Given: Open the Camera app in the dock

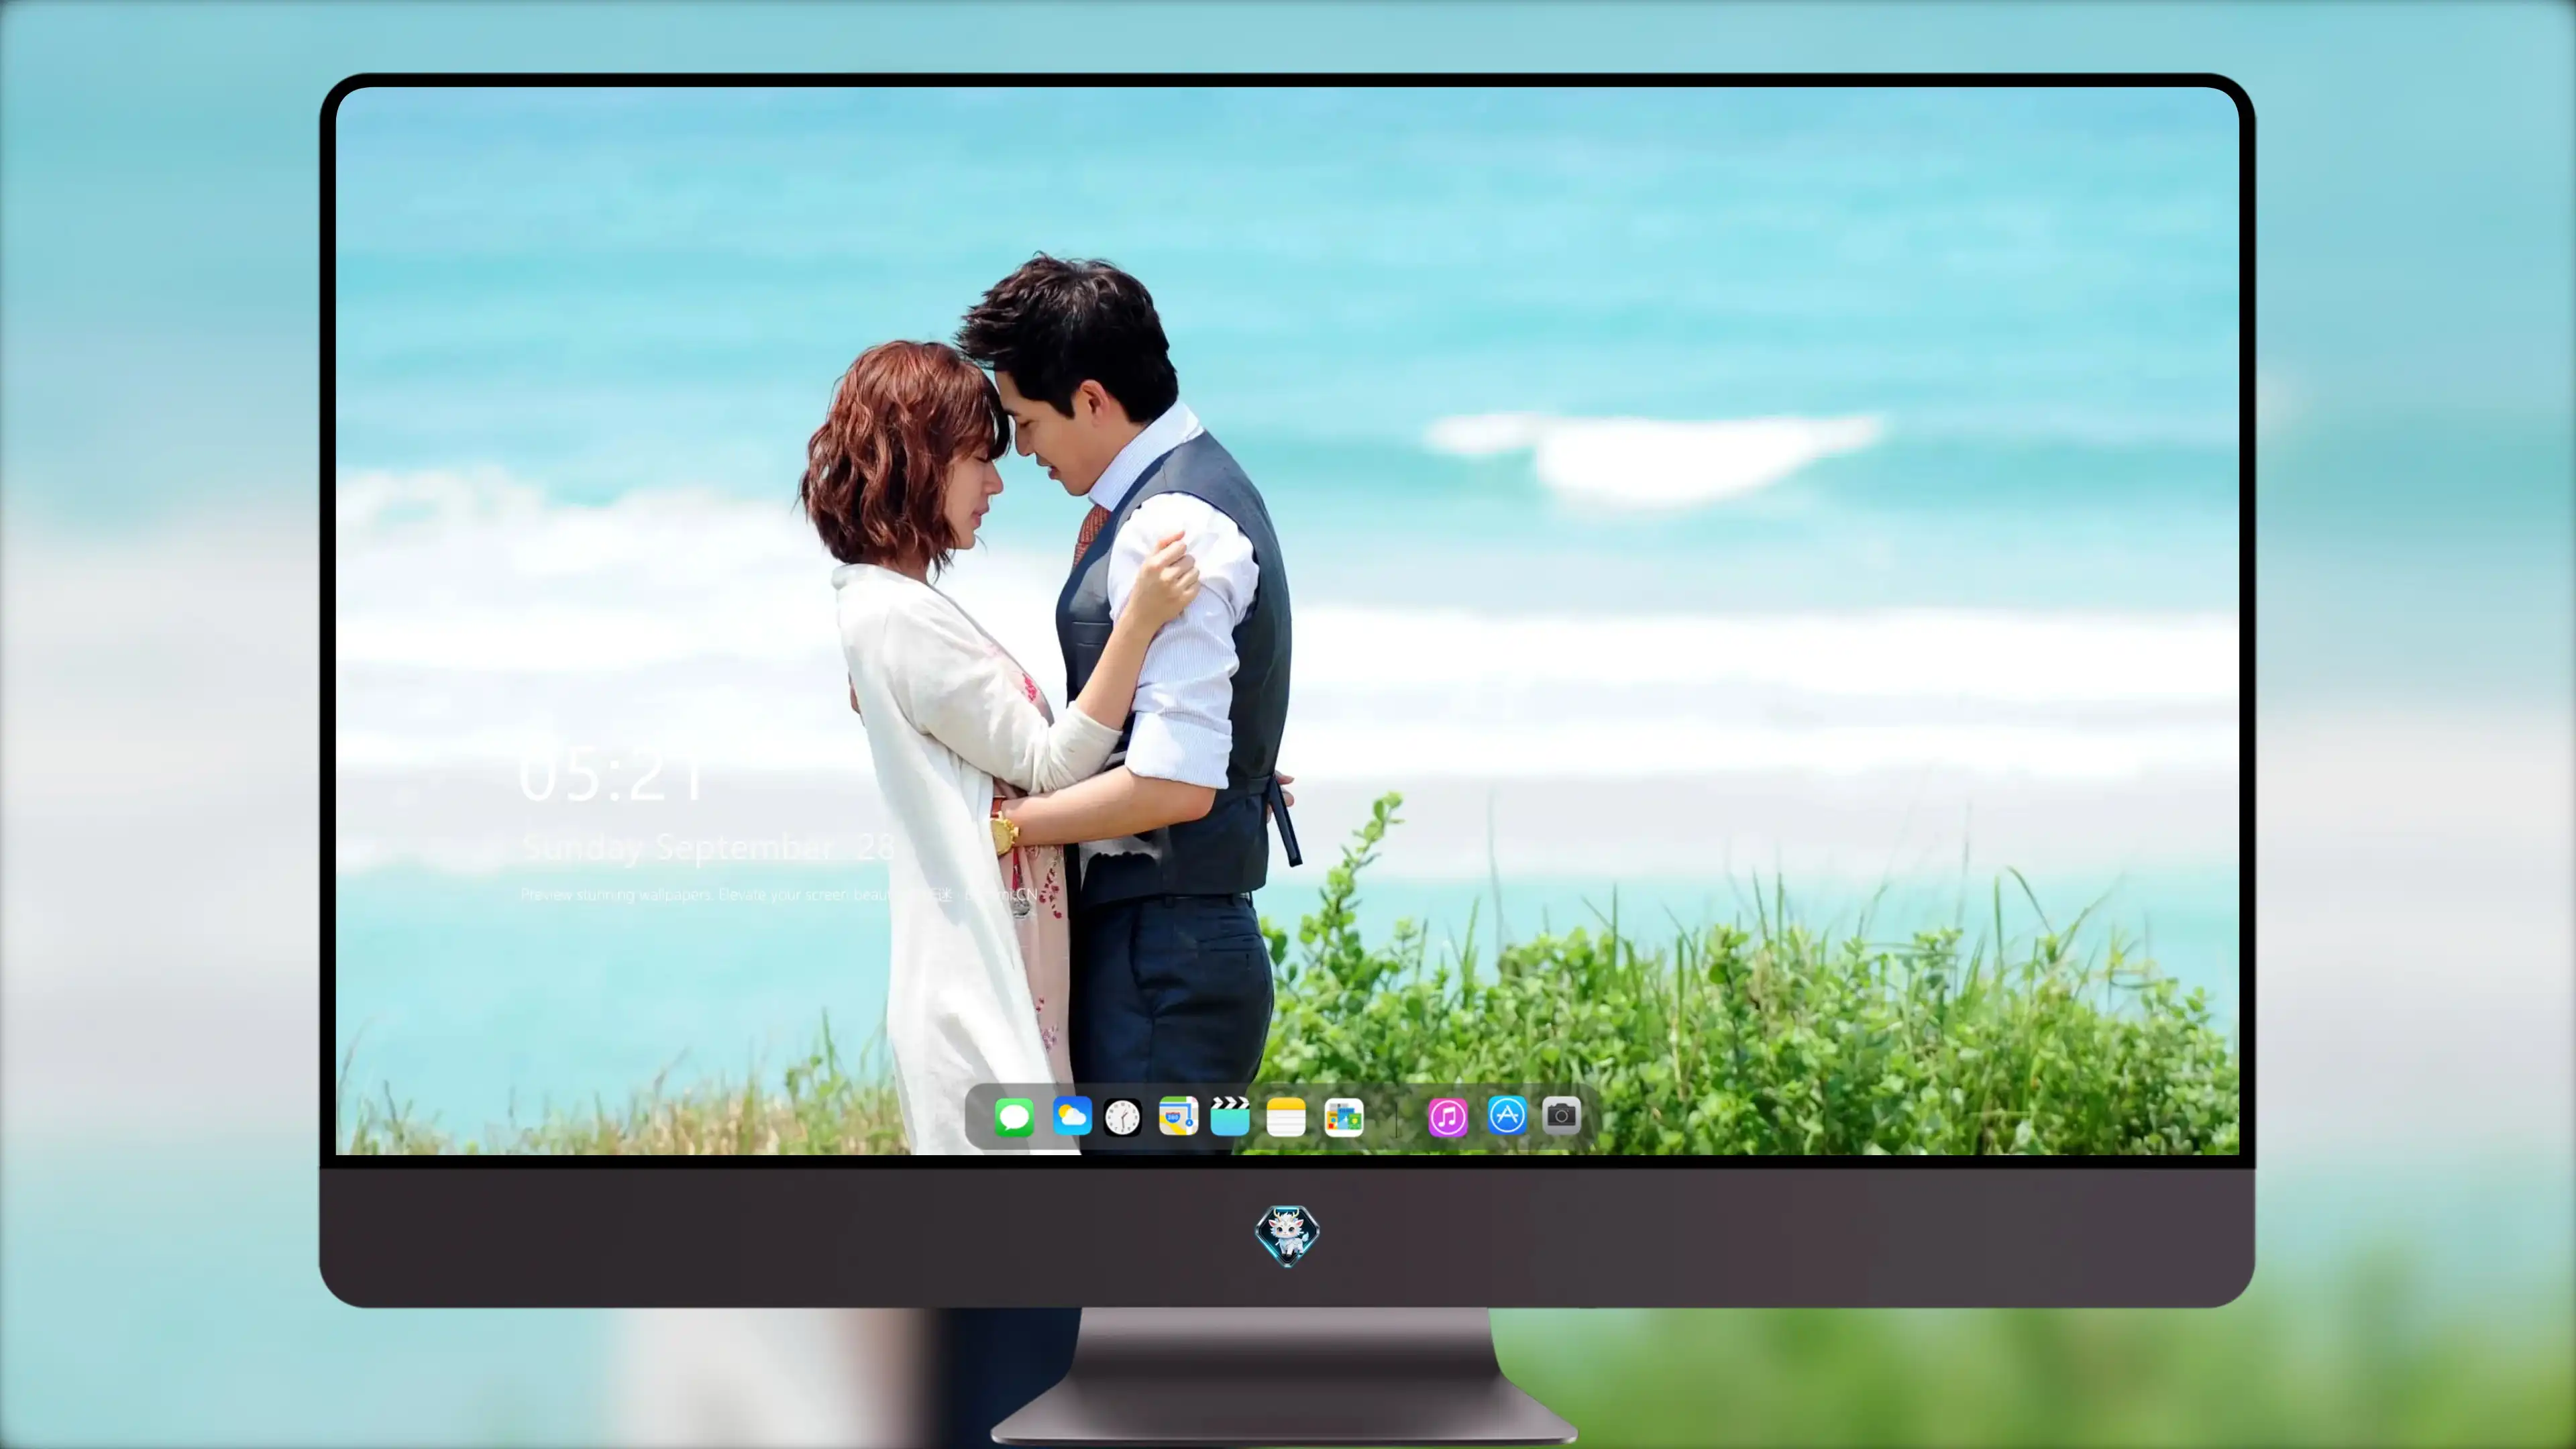Looking at the screenshot, I should tap(1561, 1115).
